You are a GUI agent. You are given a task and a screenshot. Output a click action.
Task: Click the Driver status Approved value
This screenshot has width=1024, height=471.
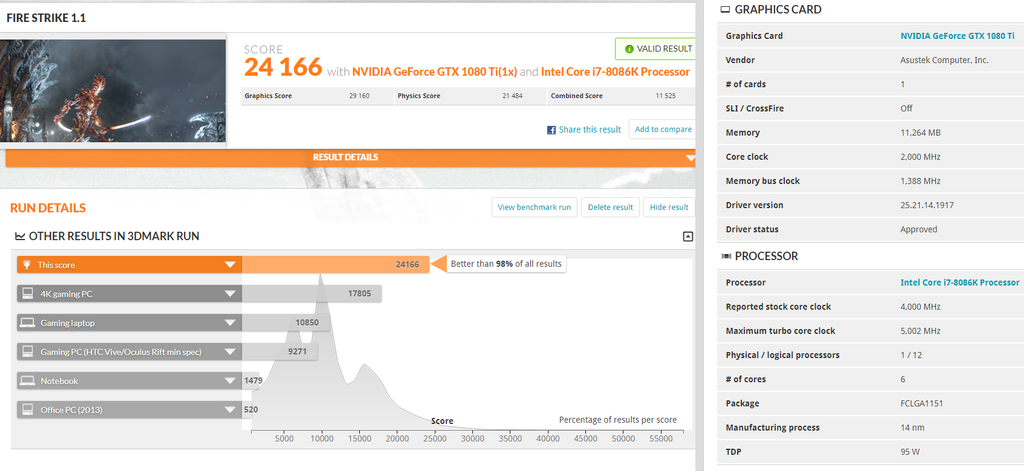pyautogui.click(x=919, y=229)
